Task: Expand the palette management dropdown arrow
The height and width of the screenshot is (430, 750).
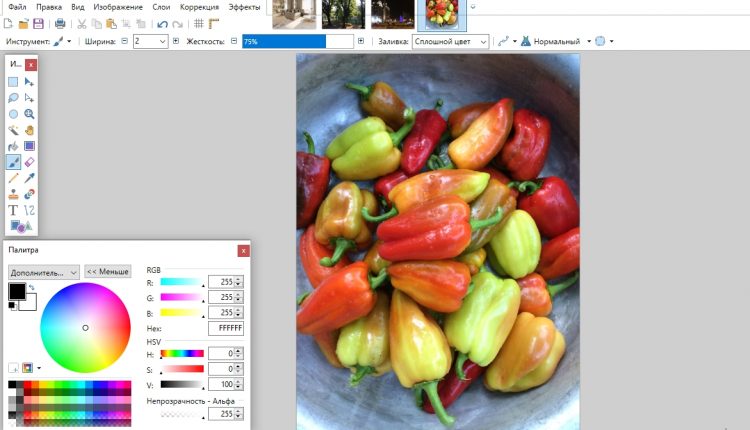Action: 39,368
